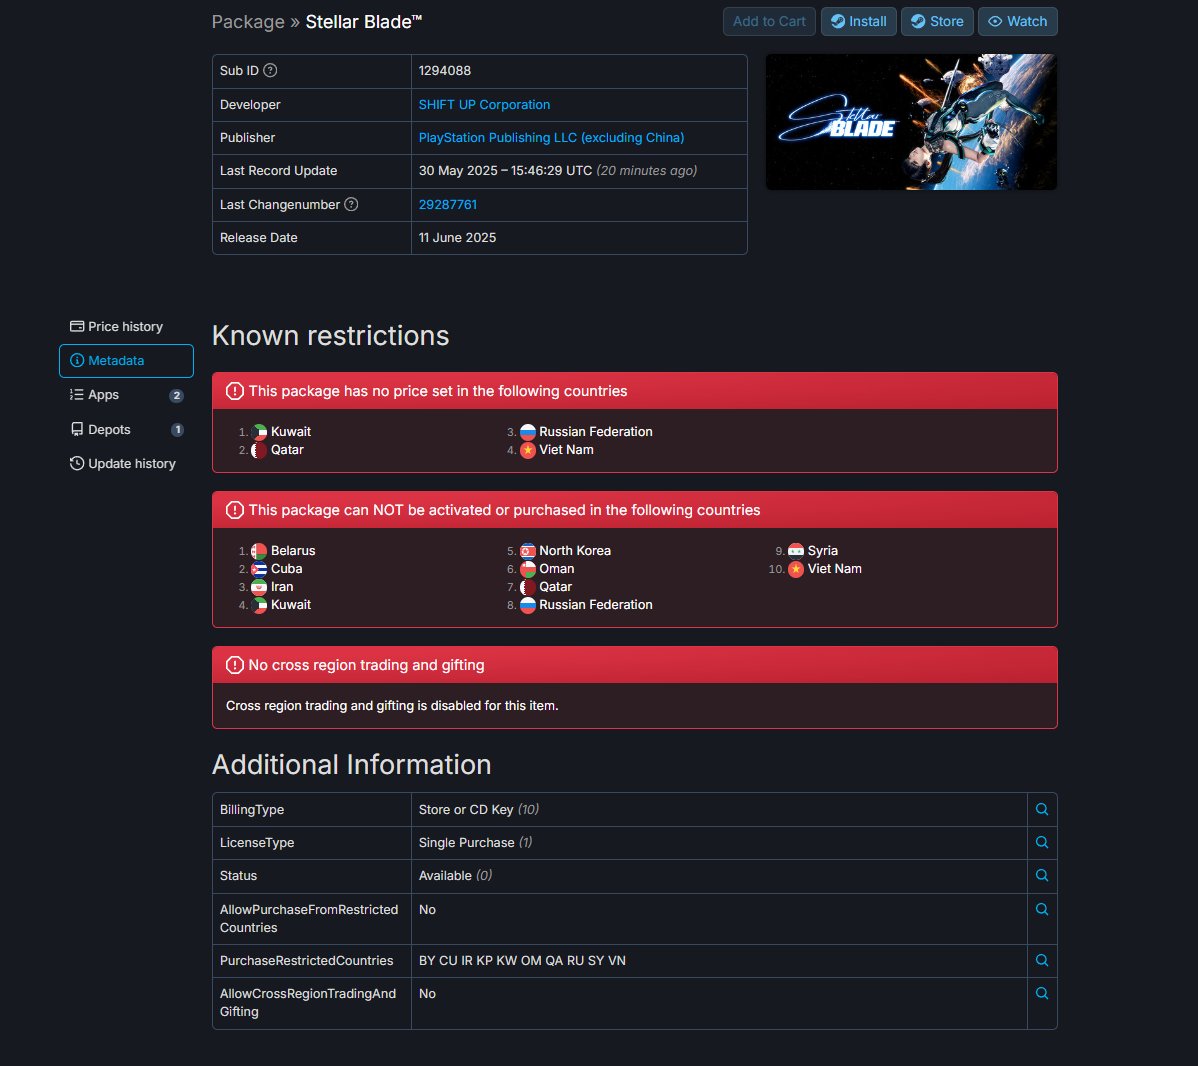This screenshot has height=1066, width=1198.
Task: Click search icon in PurchaseRestrictedCountries row
Action: coord(1041,961)
